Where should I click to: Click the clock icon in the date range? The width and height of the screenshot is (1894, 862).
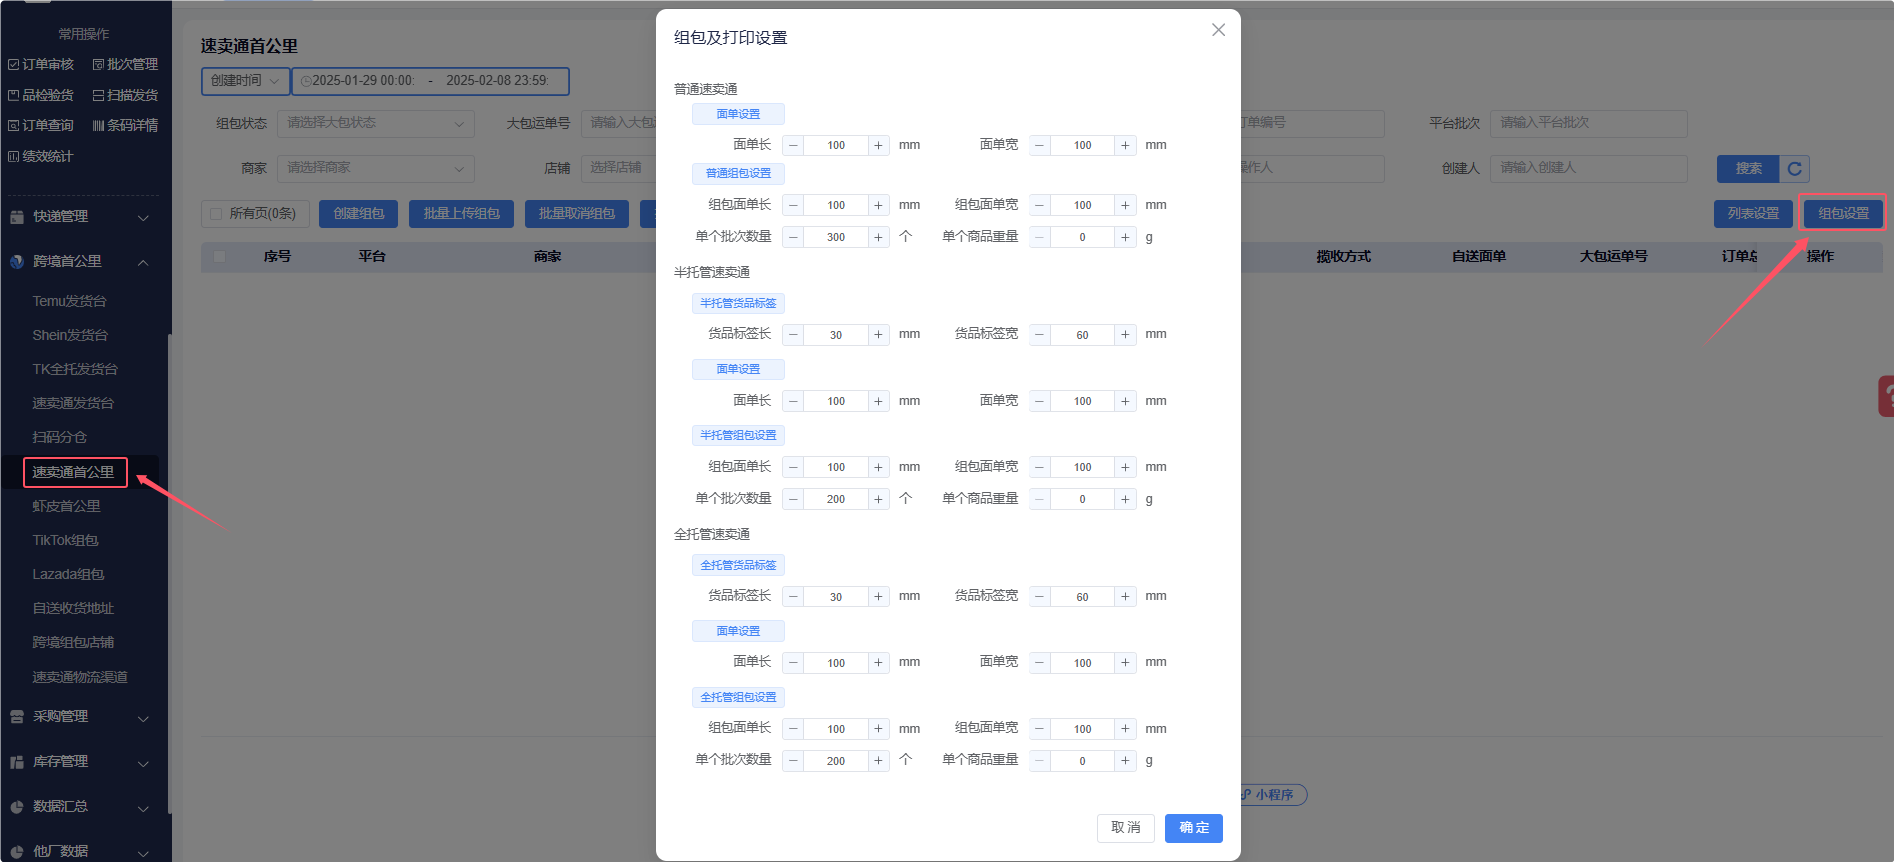[x=305, y=81]
